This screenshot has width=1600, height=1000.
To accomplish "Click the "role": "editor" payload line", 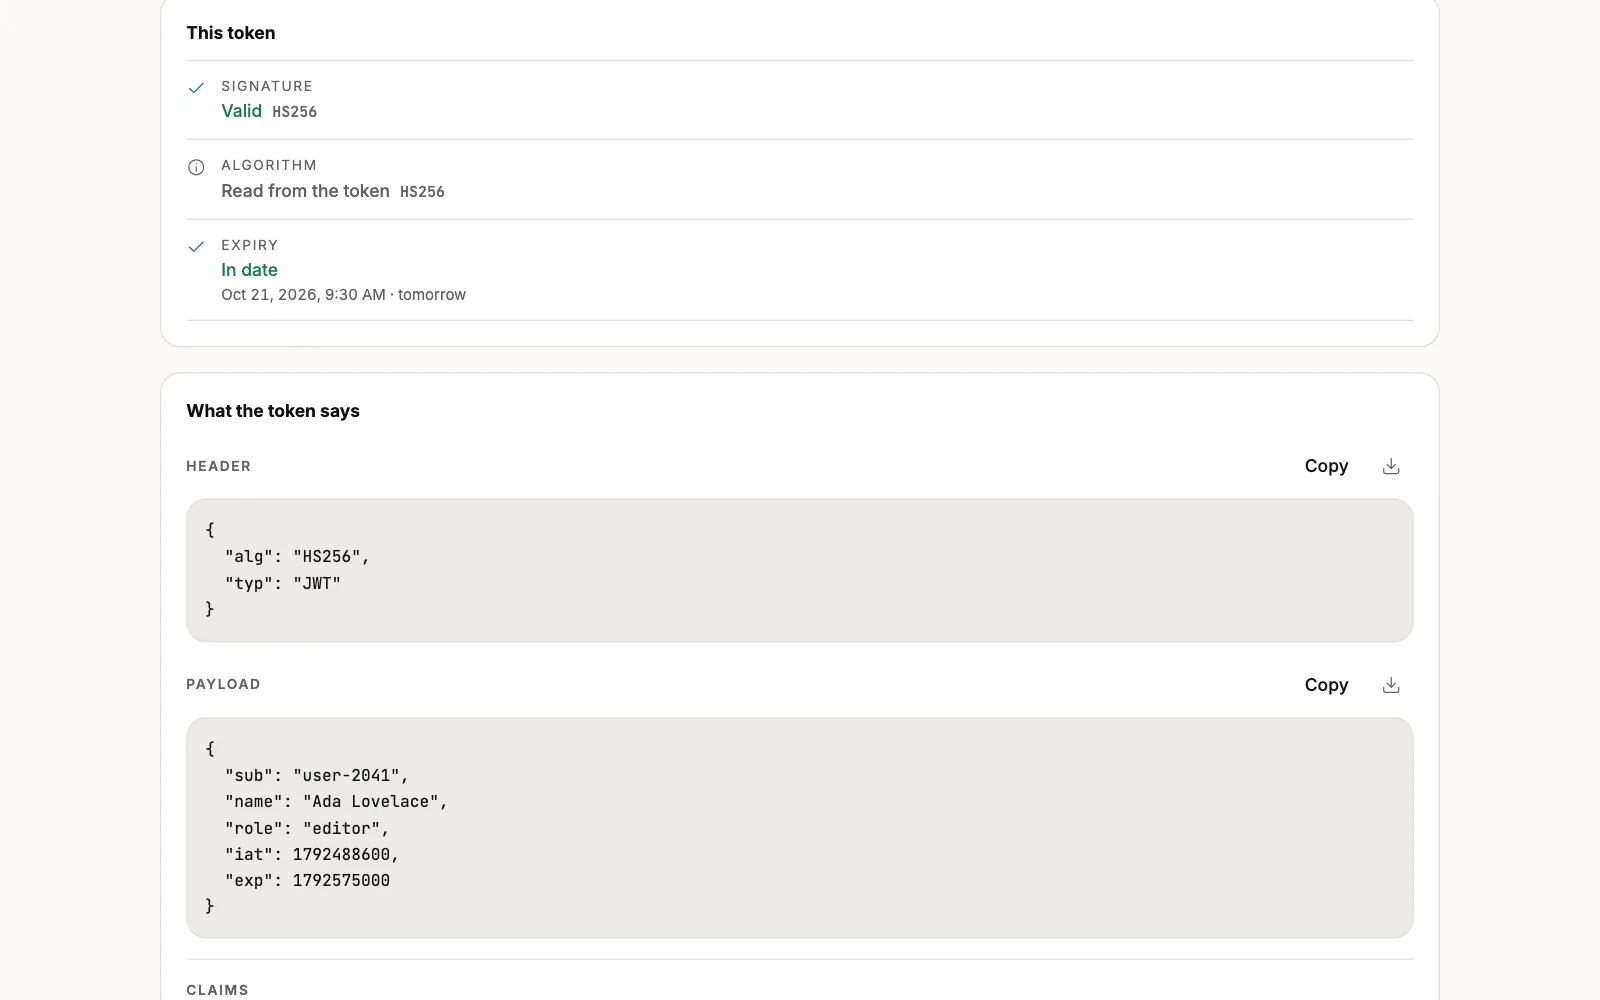I will coord(306,828).
